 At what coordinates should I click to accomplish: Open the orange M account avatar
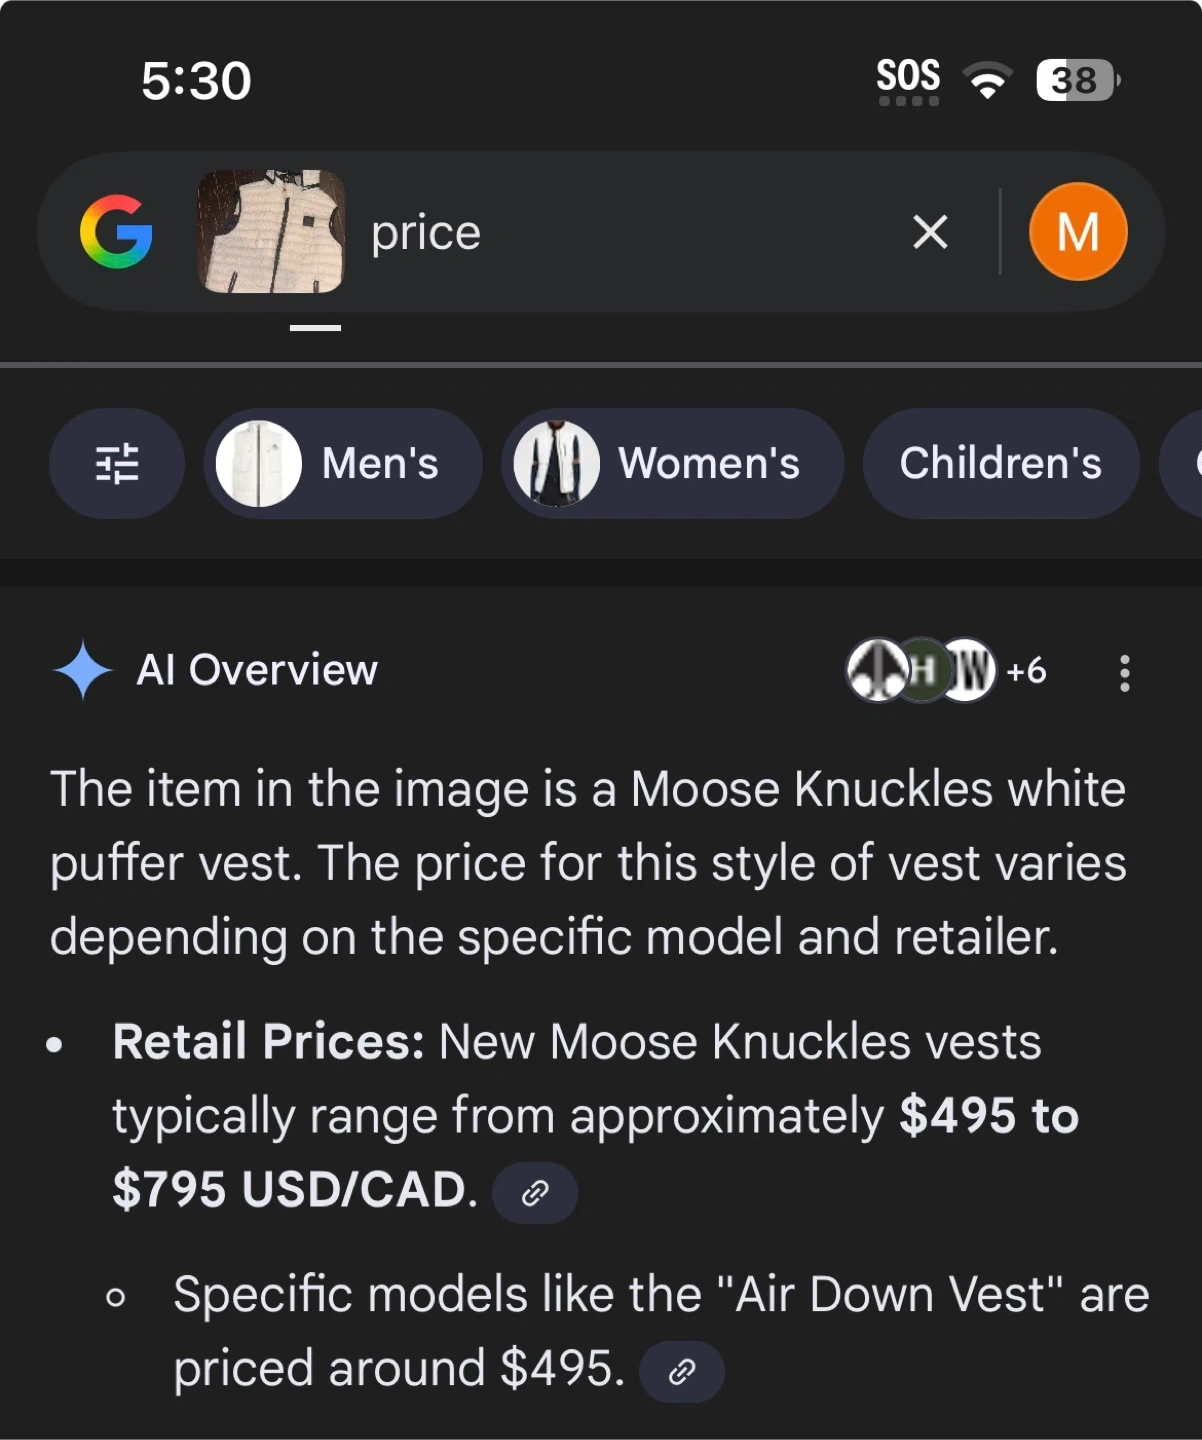[1078, 232]
